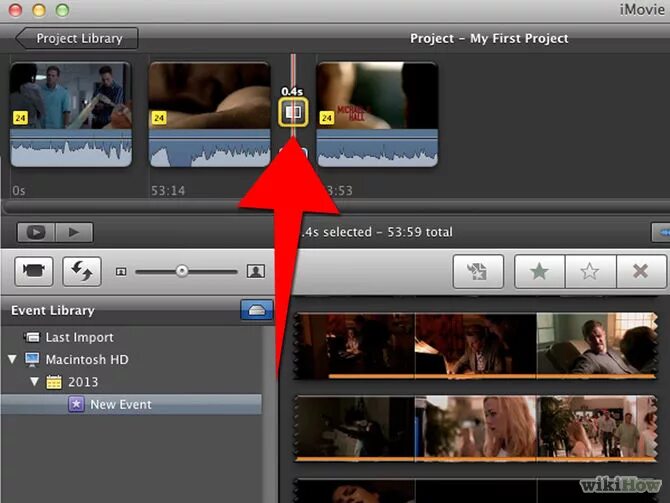
Task: Reject selection with the X button
Action: pyautogui.click(x=641, y=271)
